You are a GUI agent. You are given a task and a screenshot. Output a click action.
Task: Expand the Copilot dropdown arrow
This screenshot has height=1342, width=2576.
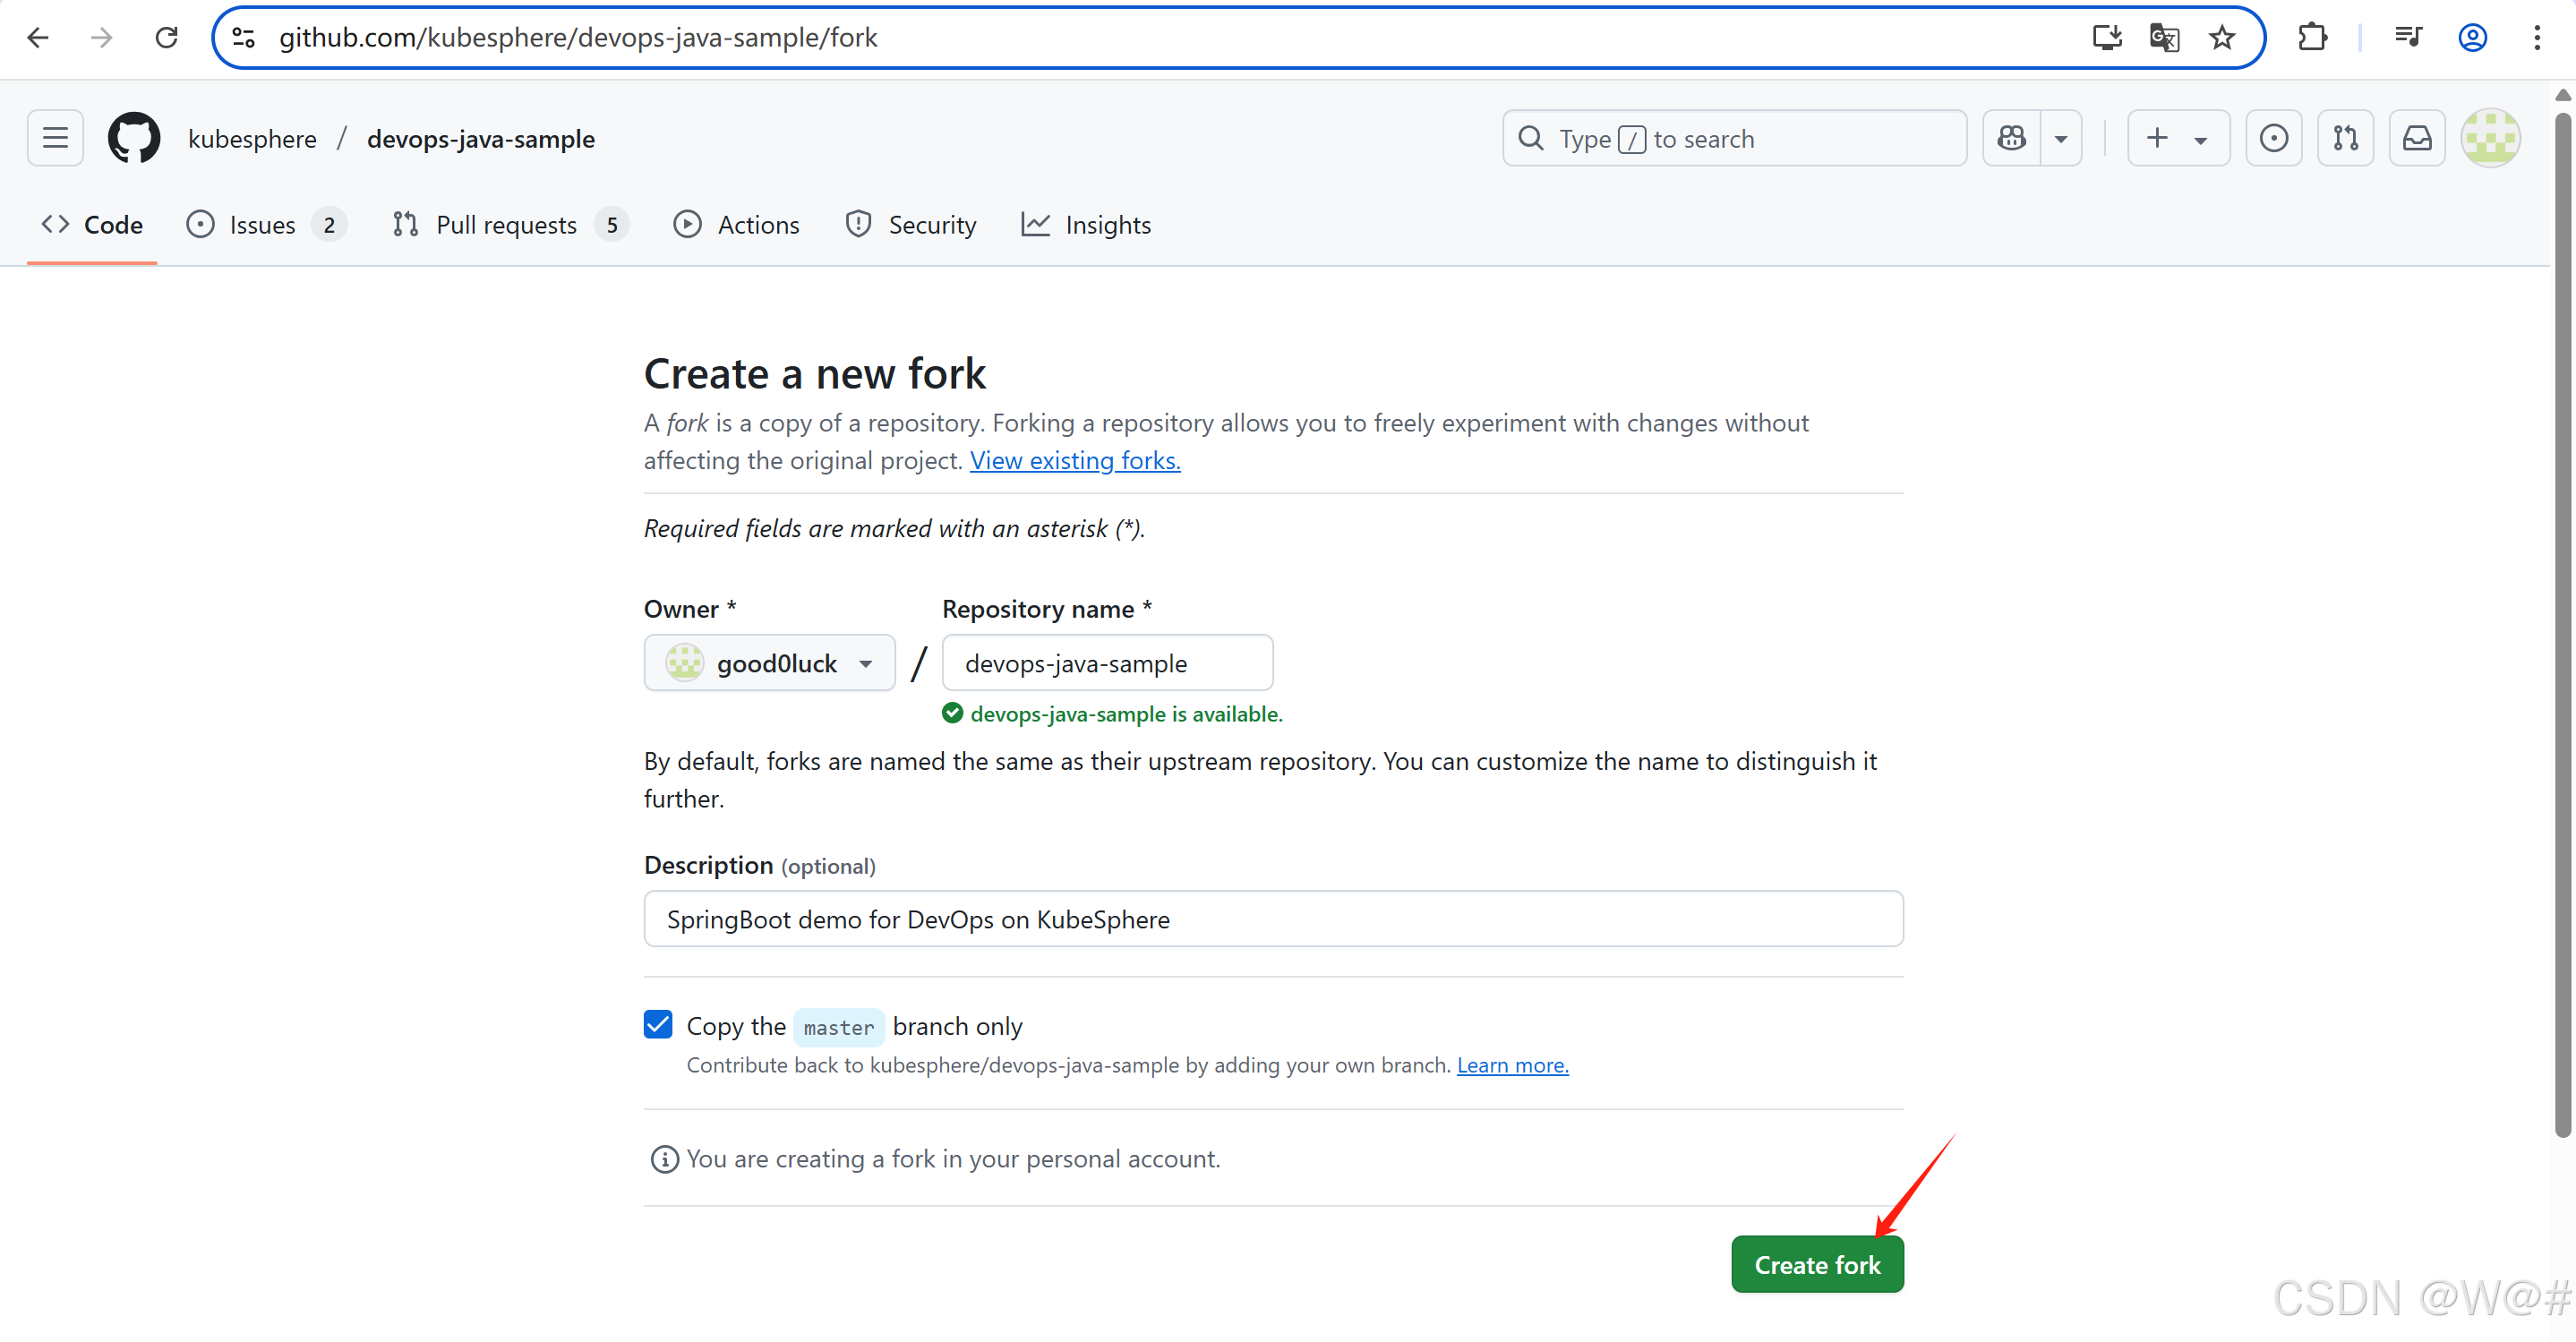pos(2062,138)
